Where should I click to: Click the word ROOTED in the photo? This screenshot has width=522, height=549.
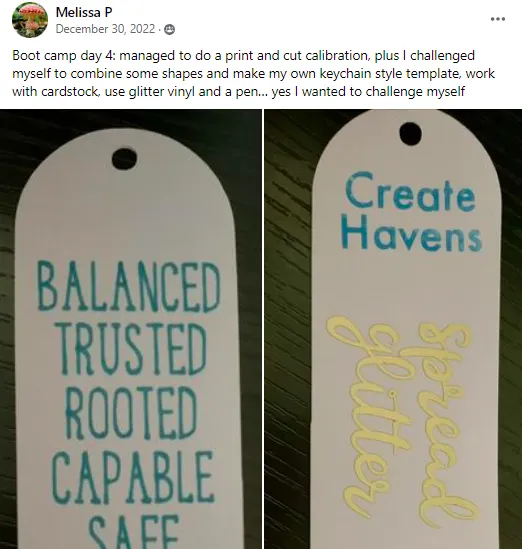point(131,412)
